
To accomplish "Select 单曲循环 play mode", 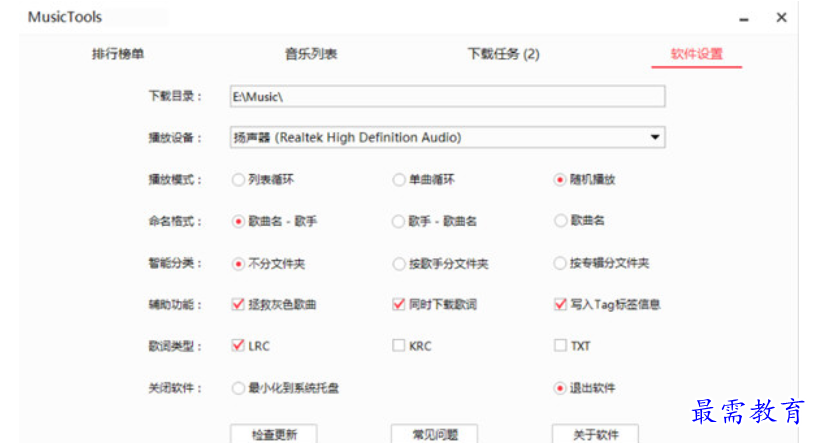I will click(x=398, y=180).
